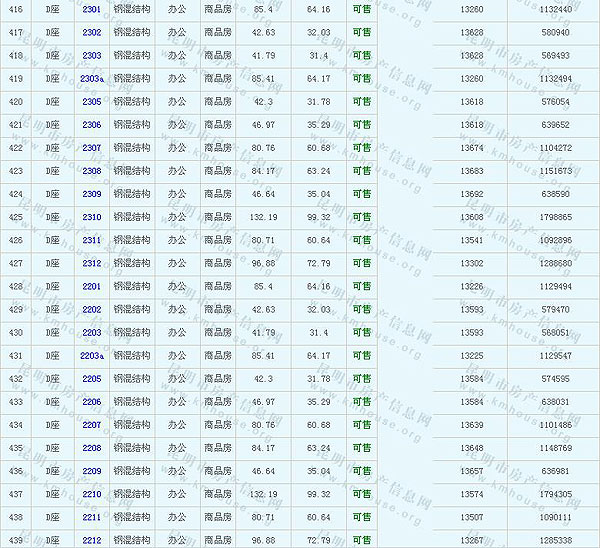The height and width of the screenshot is (548, 600).
Task: Open the 2211 room link
Action: [91, 517]
